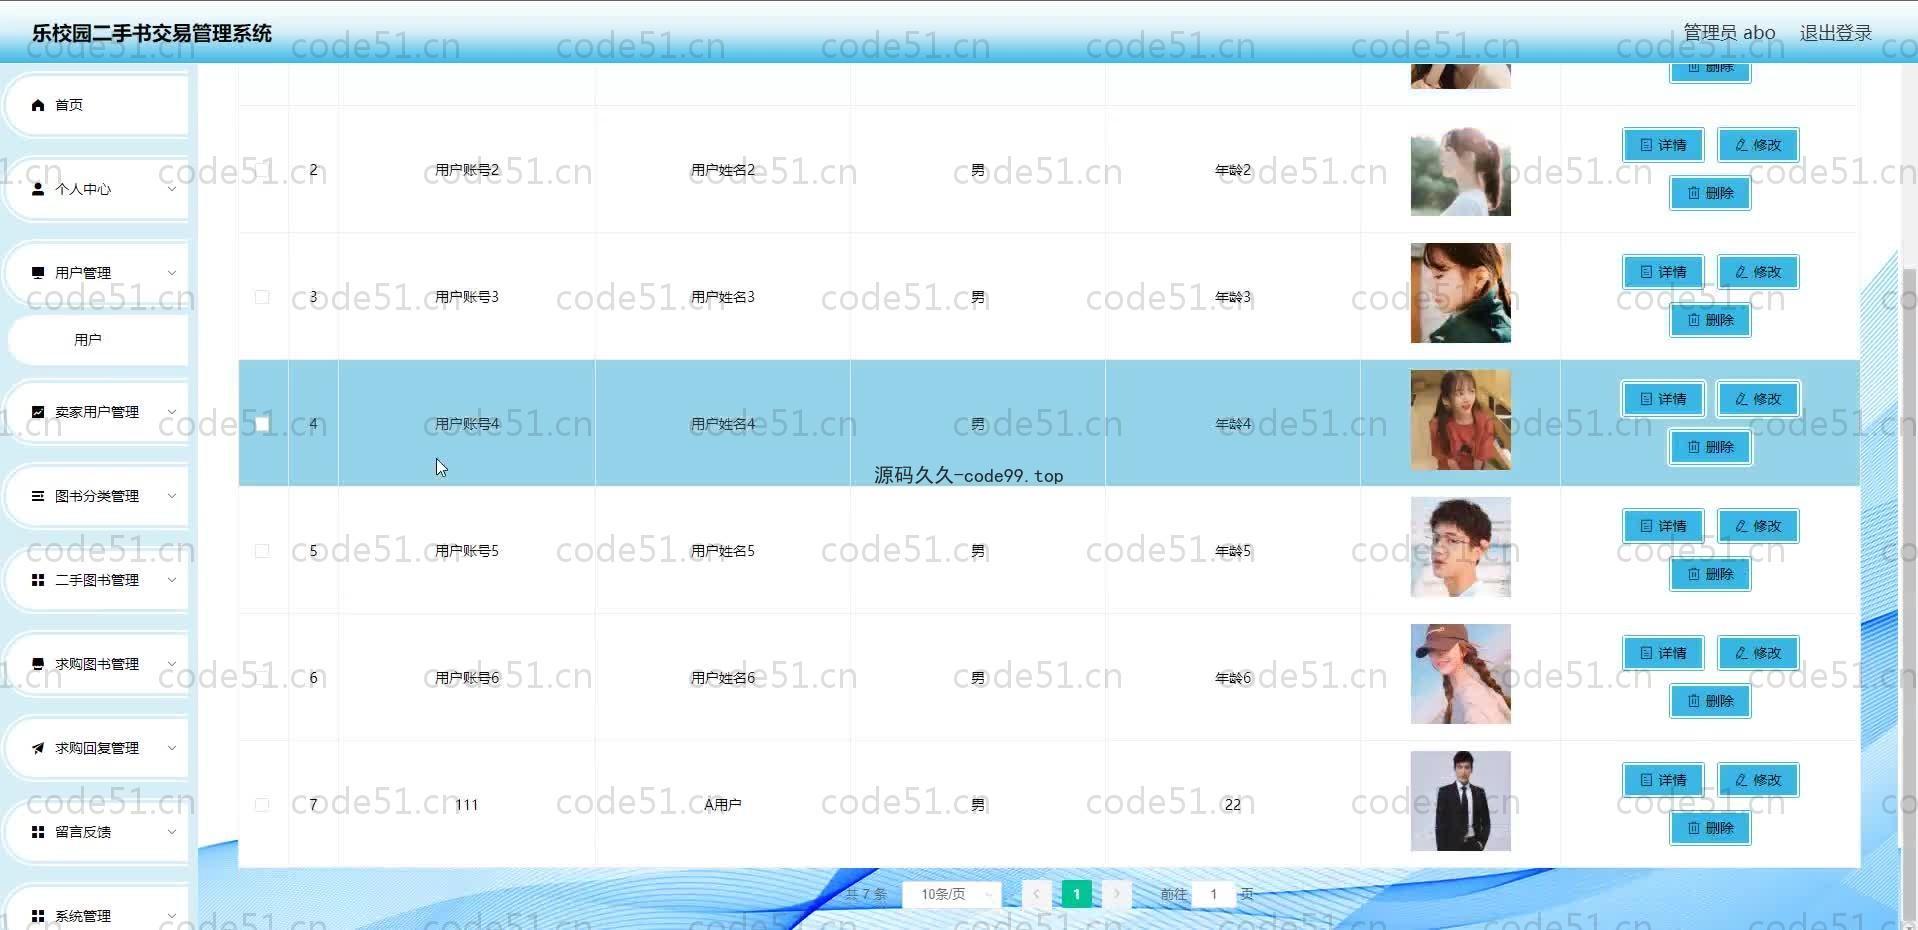The image size is (1918, 930).
Task: Open the 首页 menu item
Action: 98,105
